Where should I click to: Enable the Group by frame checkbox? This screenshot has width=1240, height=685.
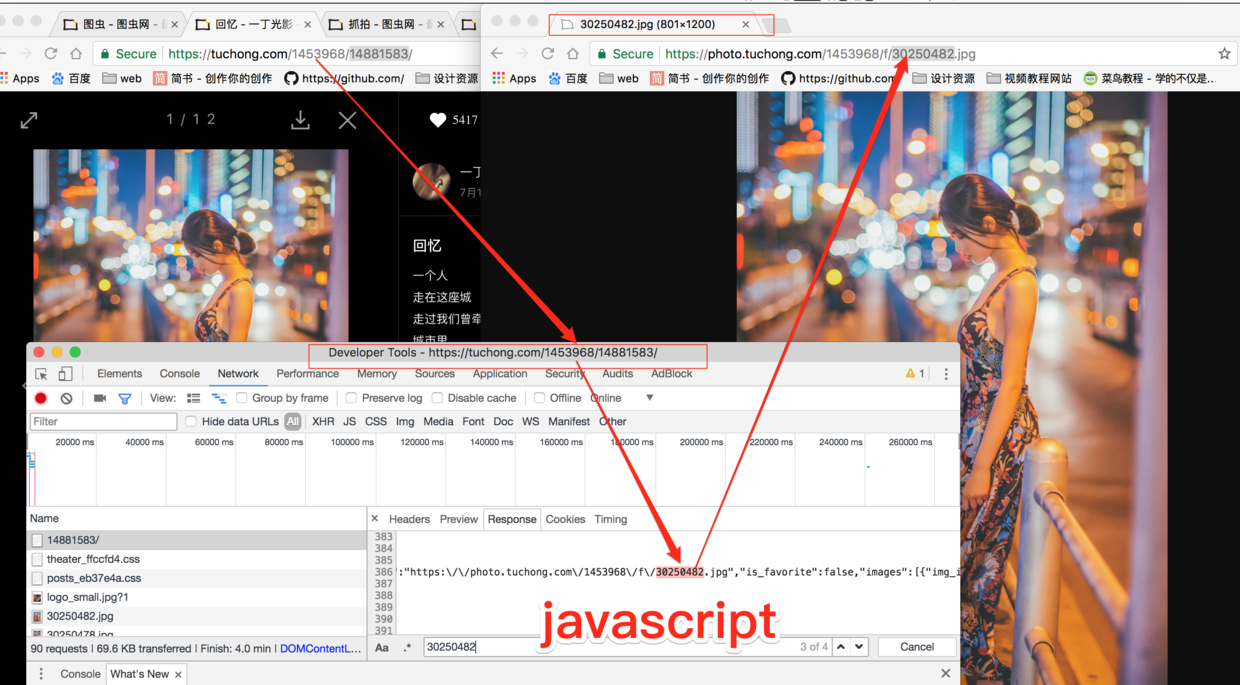(x=242, y=398)
